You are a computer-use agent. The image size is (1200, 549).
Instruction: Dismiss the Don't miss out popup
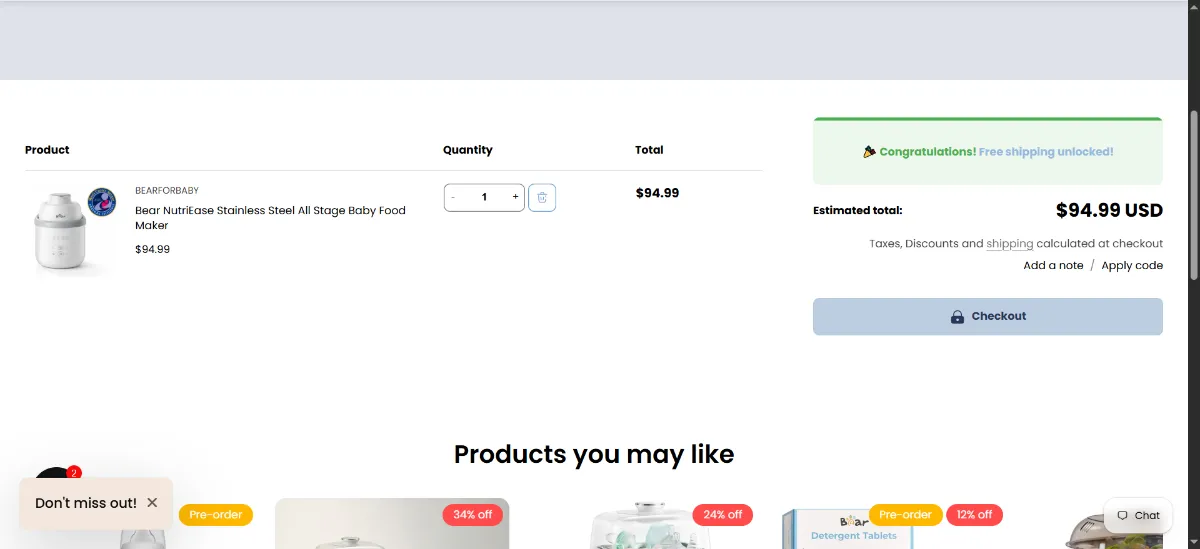pyautogui.click(x=152, y=503)
